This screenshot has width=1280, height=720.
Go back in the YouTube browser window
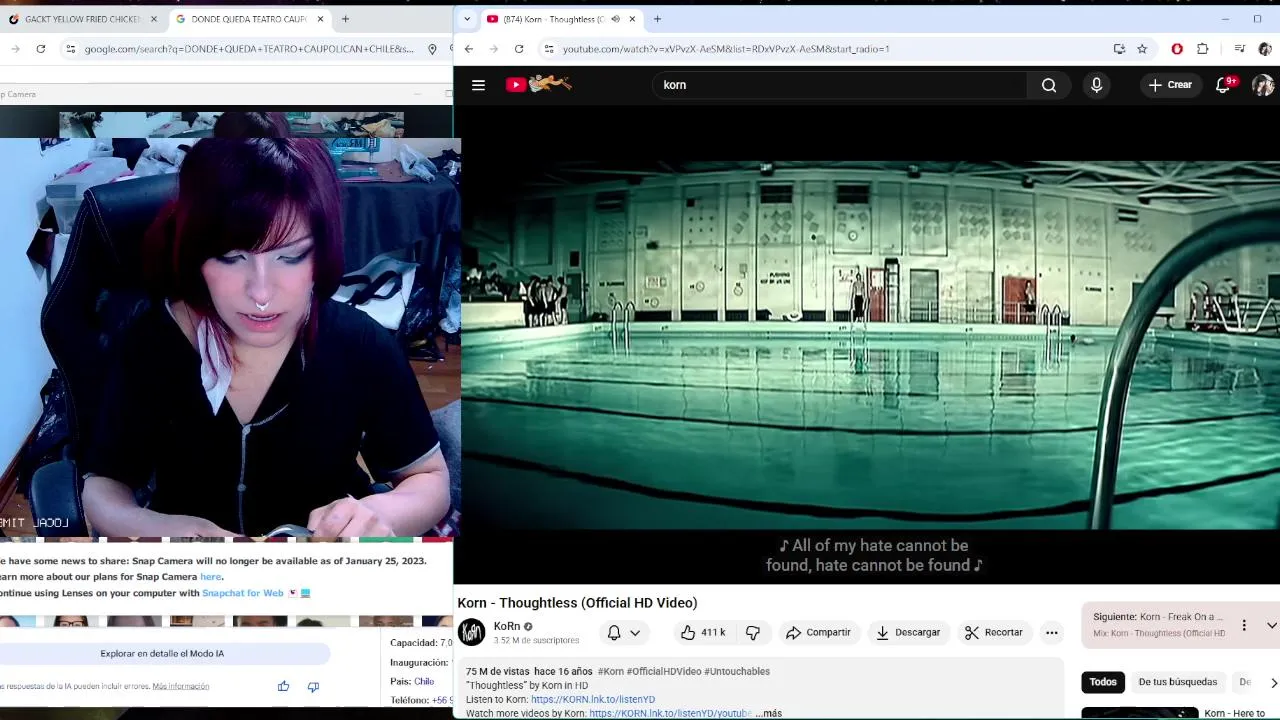(468, 49)
